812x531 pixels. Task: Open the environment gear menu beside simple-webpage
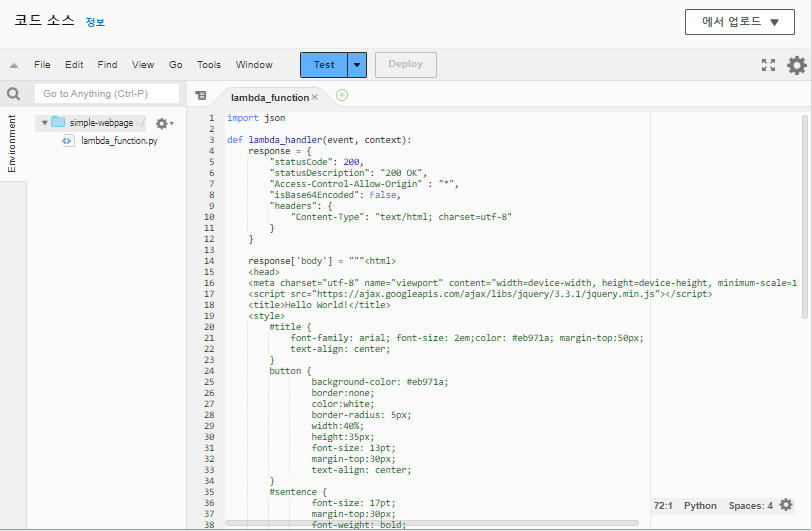coord(164,123)
